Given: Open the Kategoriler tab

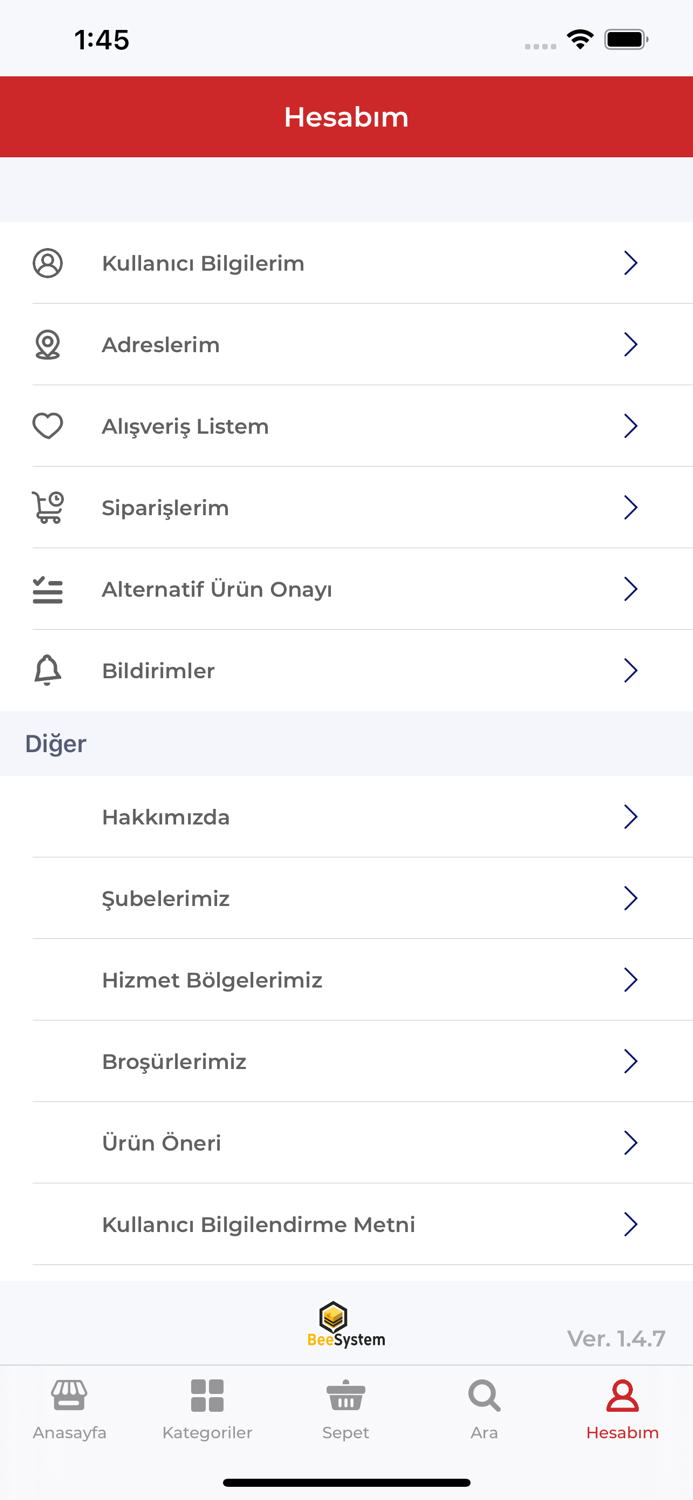Looking at the screenshot, I should coord(207,1410).
